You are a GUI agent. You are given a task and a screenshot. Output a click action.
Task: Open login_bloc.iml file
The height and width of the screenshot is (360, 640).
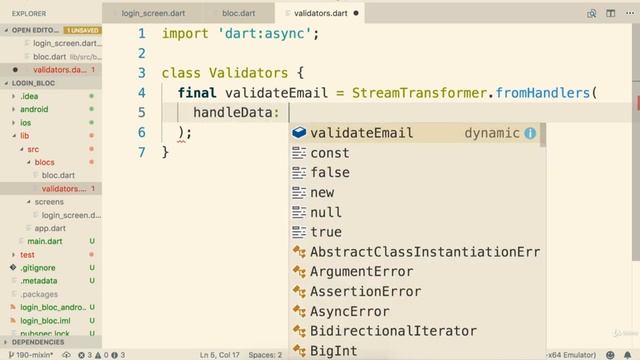(x=45, y=321)
